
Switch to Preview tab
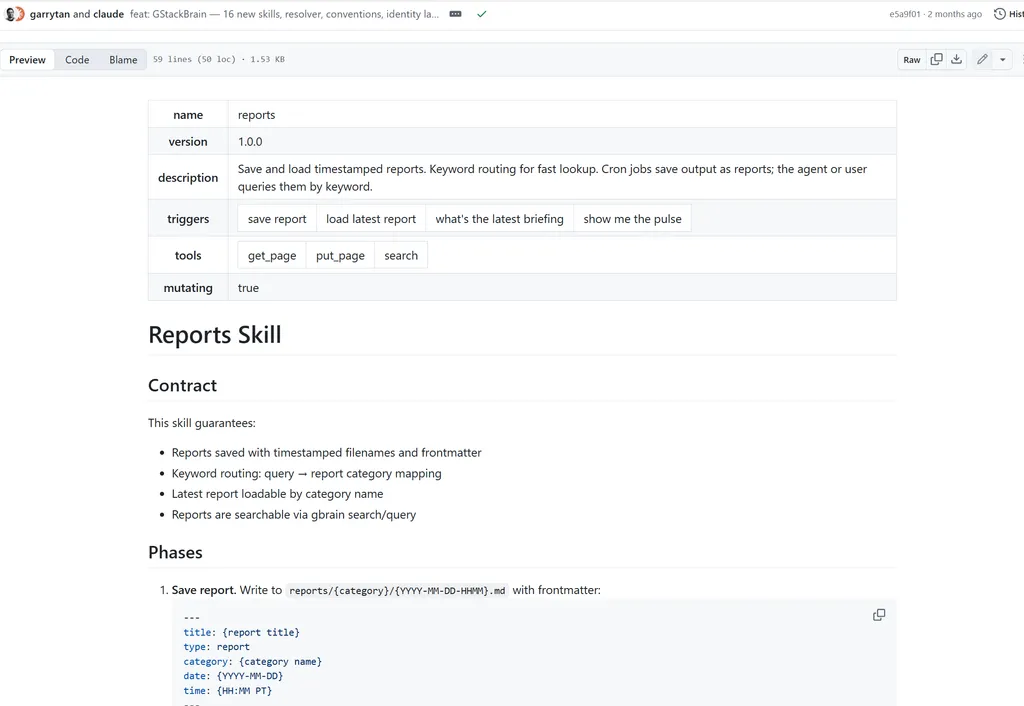tap(27, 59)
